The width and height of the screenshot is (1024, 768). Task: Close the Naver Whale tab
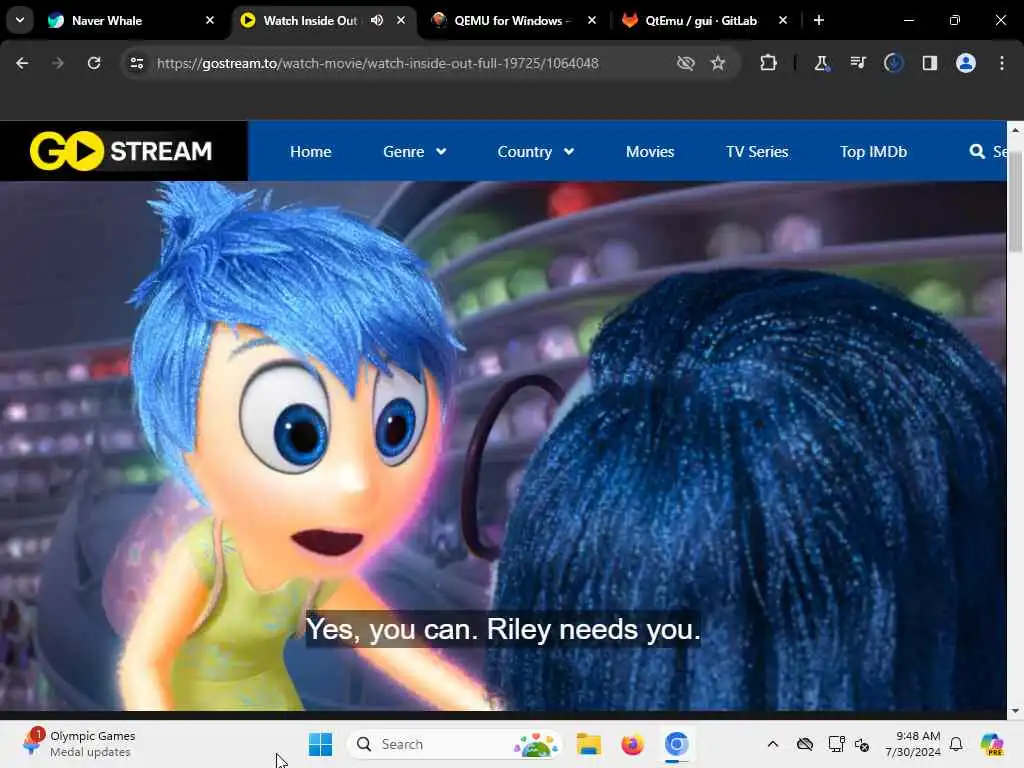point(210,20)
